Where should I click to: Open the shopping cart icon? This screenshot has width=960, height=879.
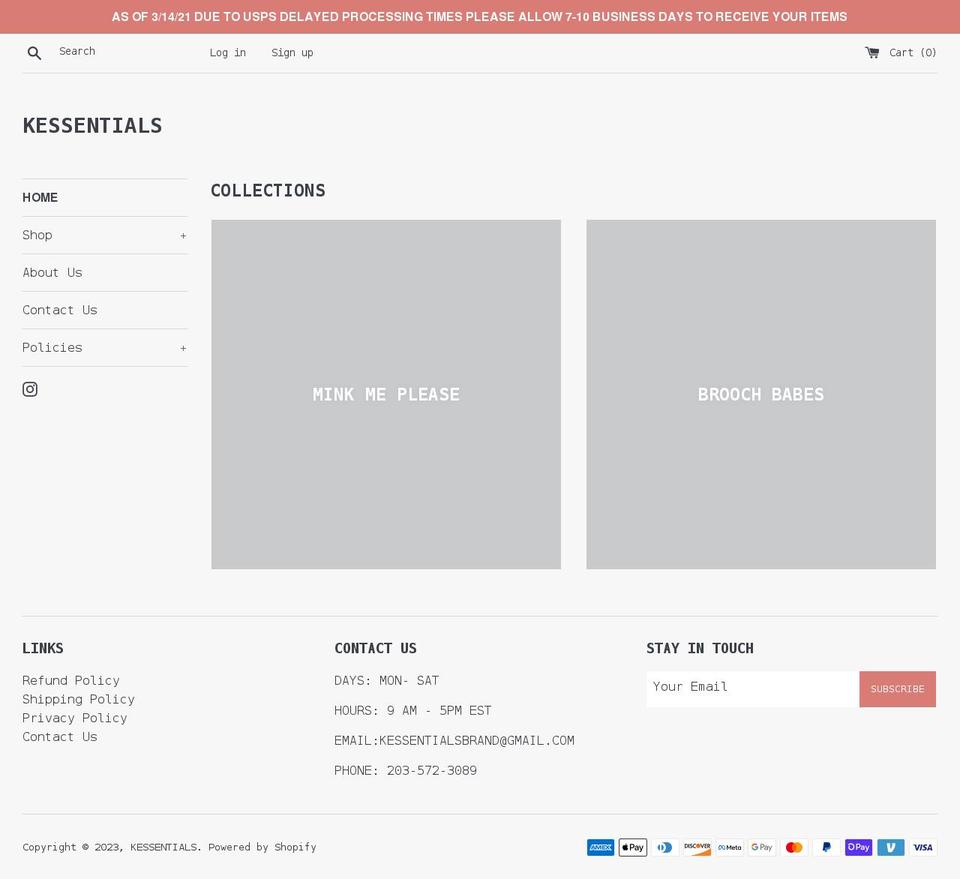[872, 53]
